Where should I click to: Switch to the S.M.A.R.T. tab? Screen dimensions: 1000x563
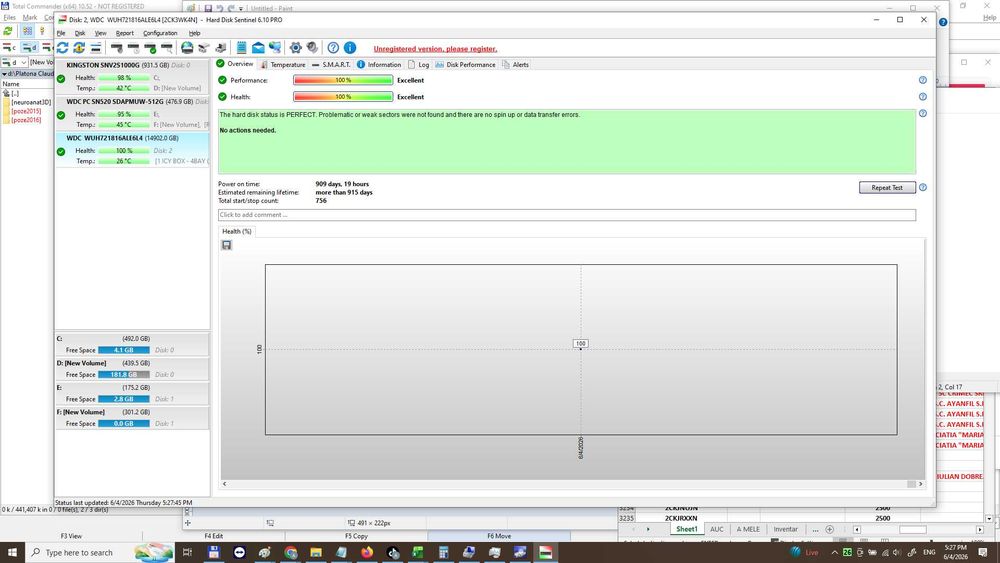[x=331, y=64]
